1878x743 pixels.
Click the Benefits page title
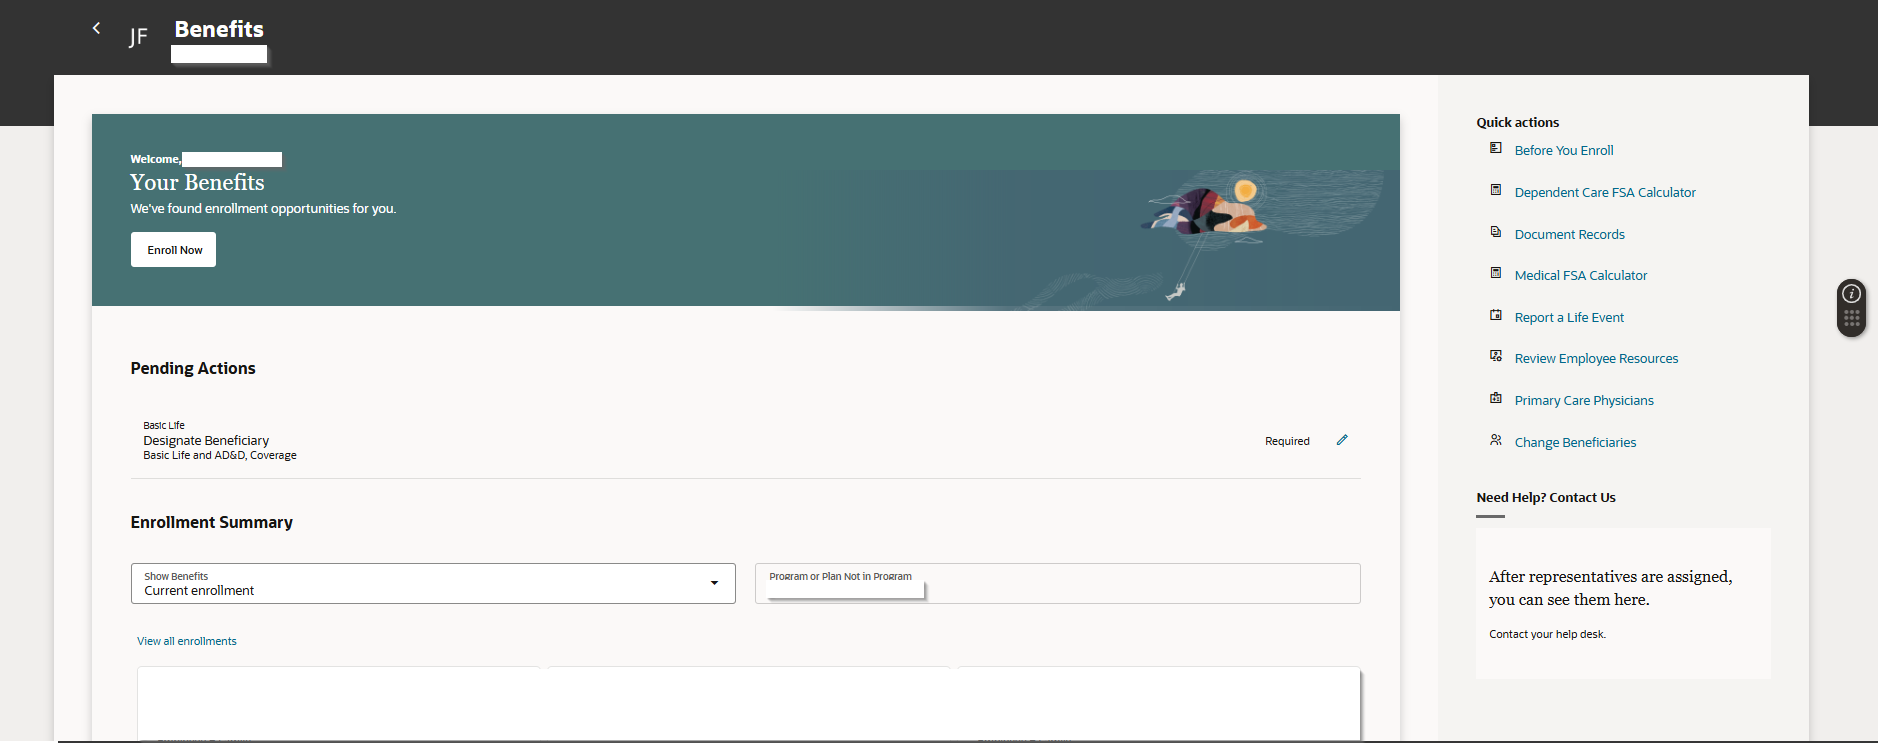(x=219, y=29)
